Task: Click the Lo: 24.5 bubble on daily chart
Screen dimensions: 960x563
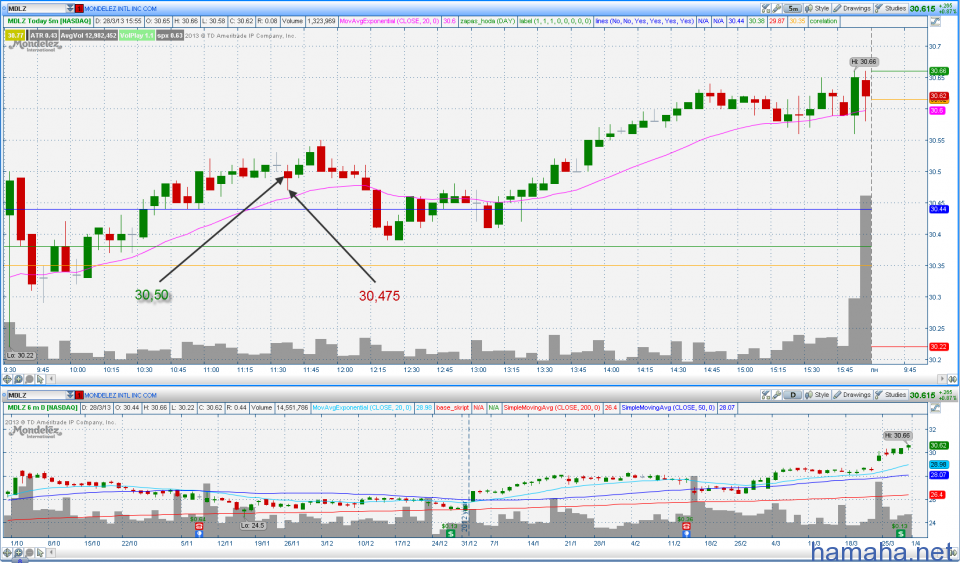Action: [252, 526]
